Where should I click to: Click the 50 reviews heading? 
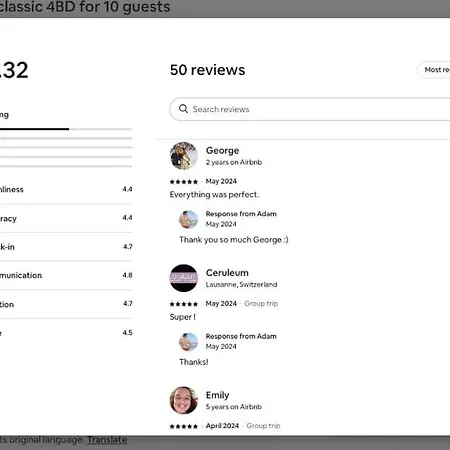click(x=207, y=70)
